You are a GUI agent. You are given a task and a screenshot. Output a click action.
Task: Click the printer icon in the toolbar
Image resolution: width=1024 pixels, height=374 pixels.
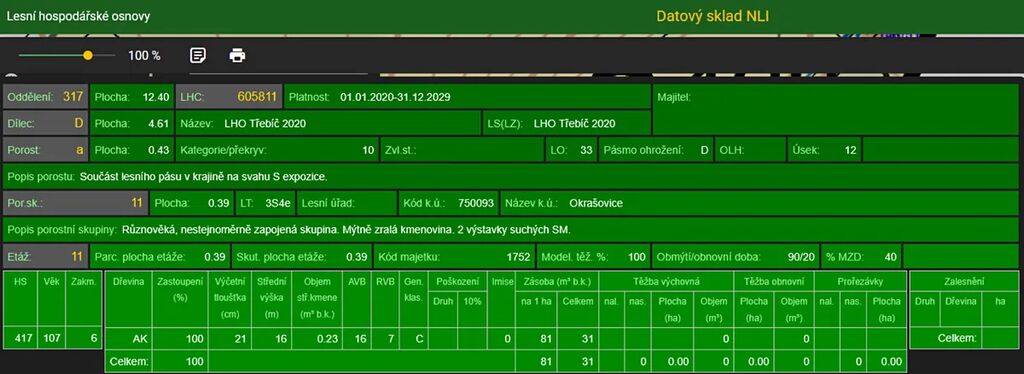237,55
